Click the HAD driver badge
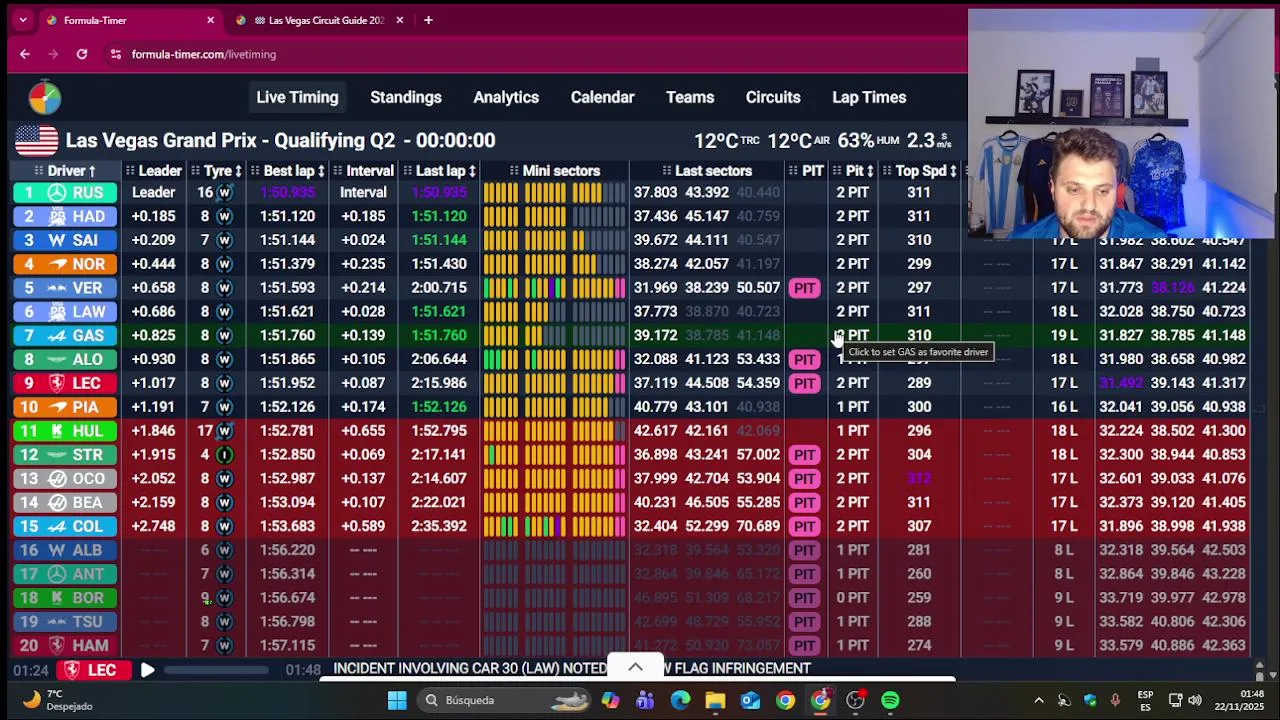Screen dimensions: 1280x720 (x=67, y=216)
